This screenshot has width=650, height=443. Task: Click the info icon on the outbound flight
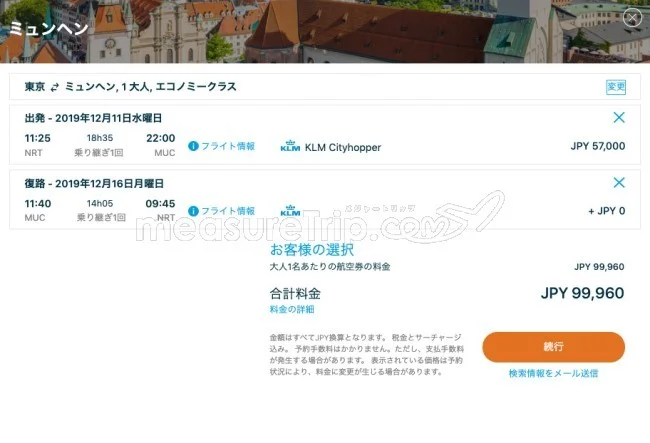point(194,146)
